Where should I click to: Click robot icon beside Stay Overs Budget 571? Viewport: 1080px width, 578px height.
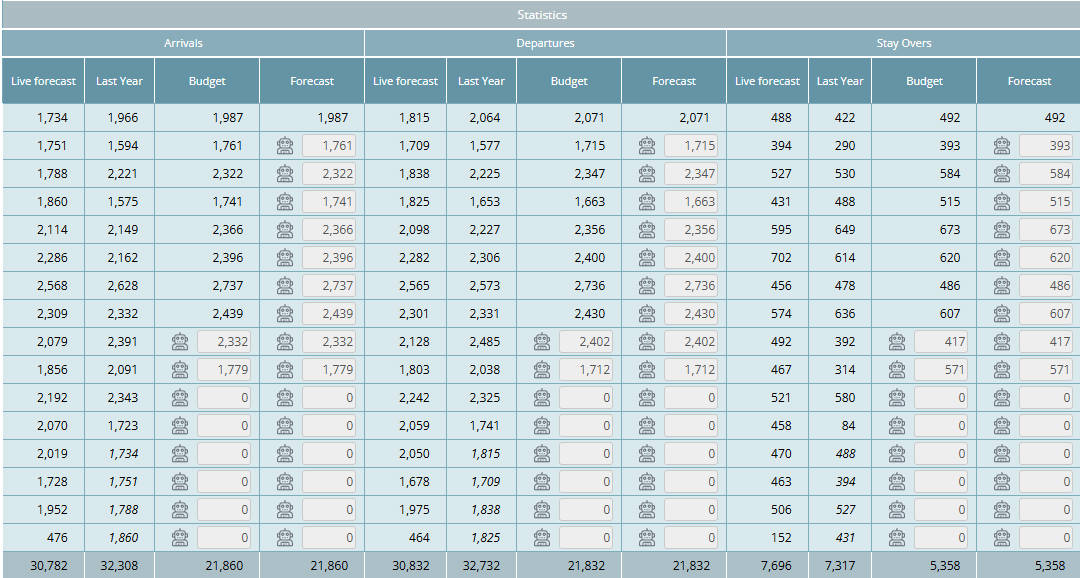pos(896,370)
